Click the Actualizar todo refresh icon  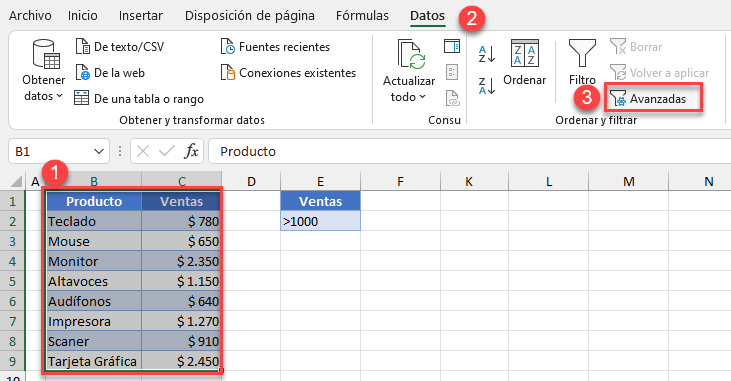(x=411, y=54)
